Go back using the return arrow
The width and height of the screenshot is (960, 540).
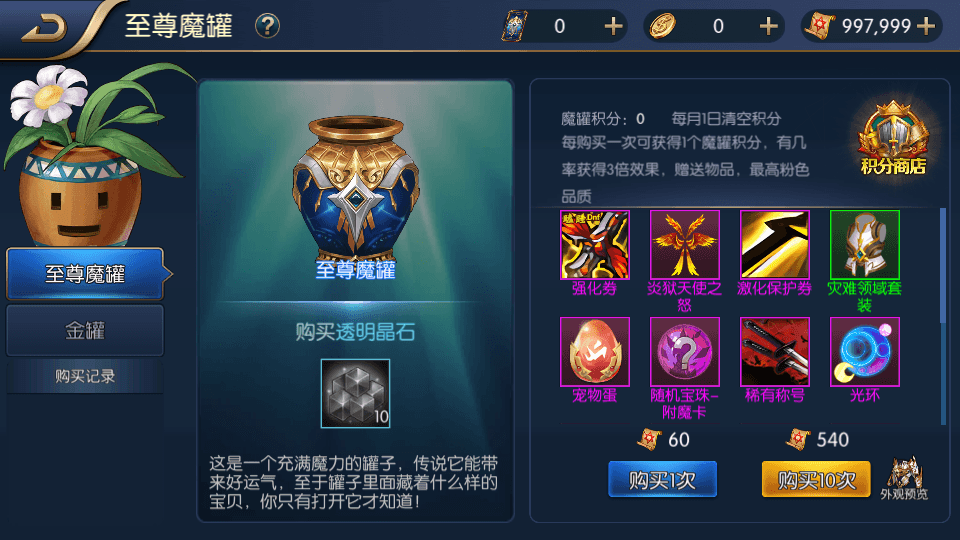(45, 27)
